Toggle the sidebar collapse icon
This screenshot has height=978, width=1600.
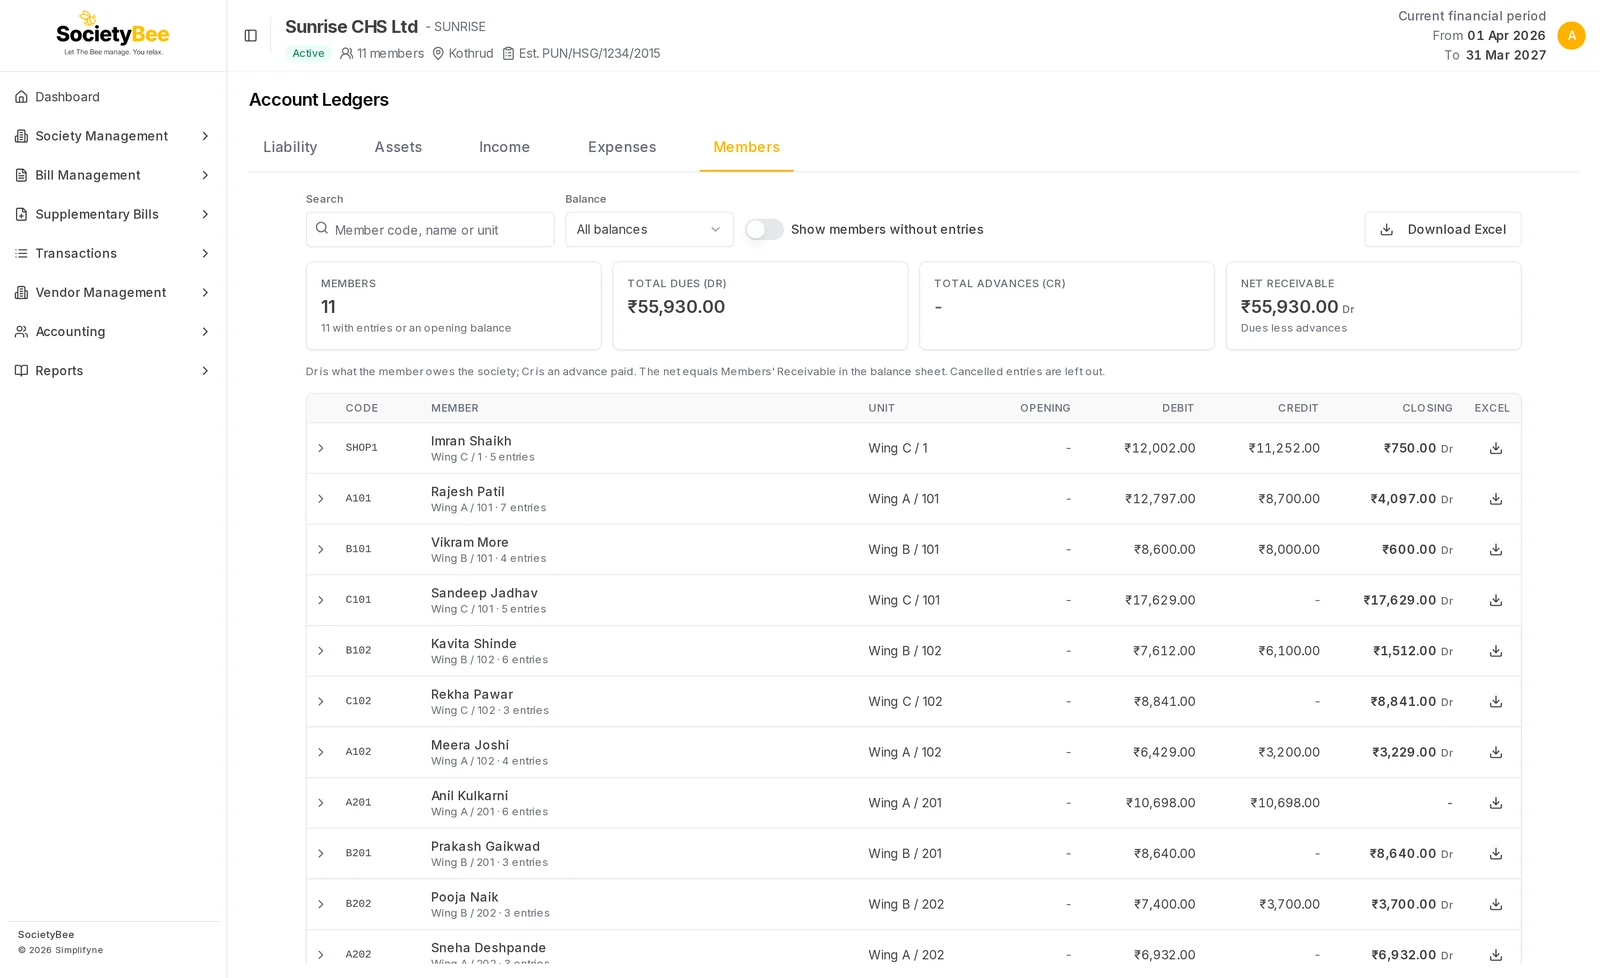coord(251,36)
